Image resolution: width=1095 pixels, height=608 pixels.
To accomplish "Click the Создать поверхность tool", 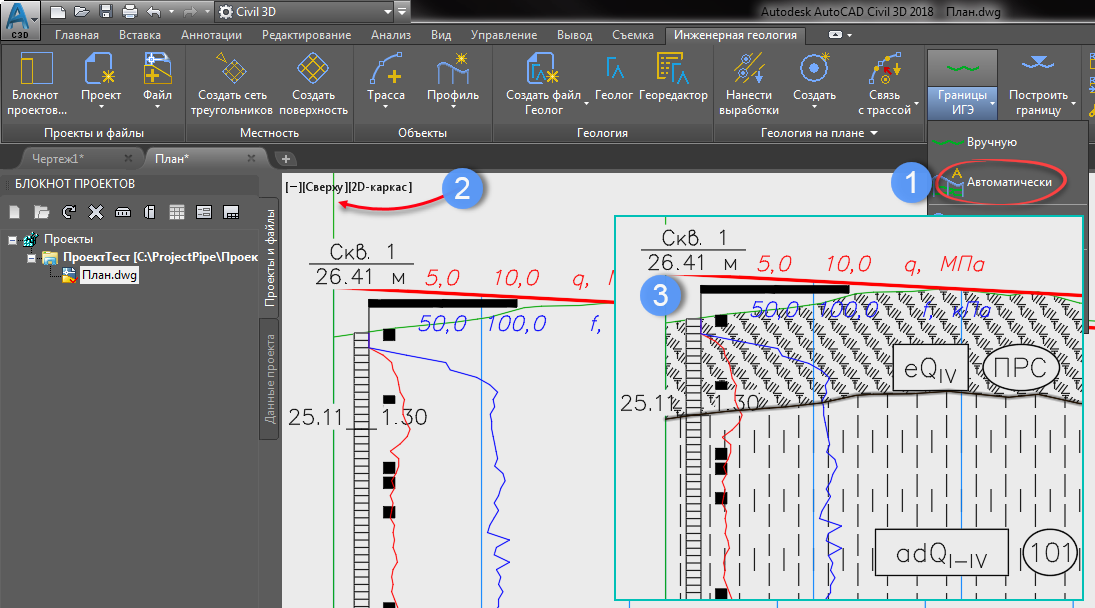I will coord(313,83).
